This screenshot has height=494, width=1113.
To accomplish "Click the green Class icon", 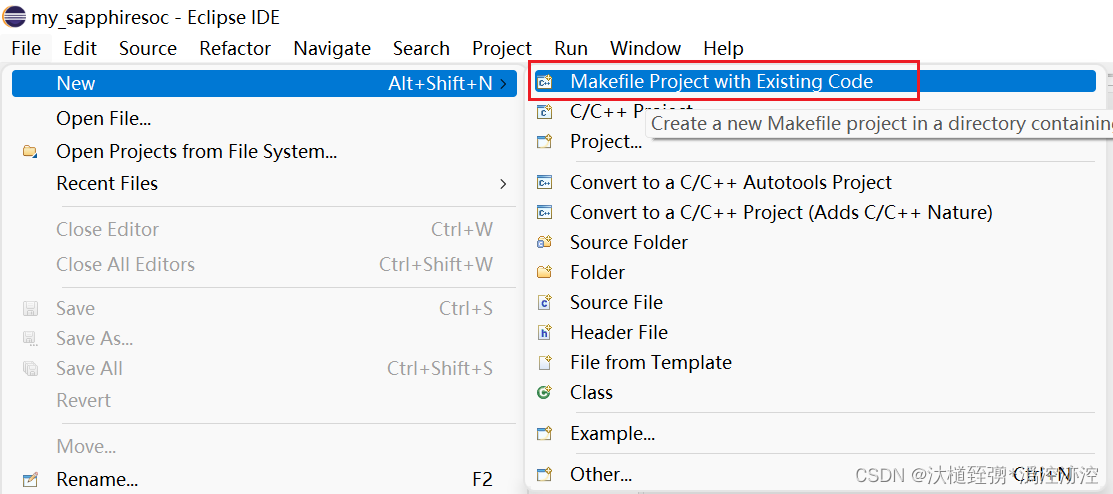I will [544, 392].
